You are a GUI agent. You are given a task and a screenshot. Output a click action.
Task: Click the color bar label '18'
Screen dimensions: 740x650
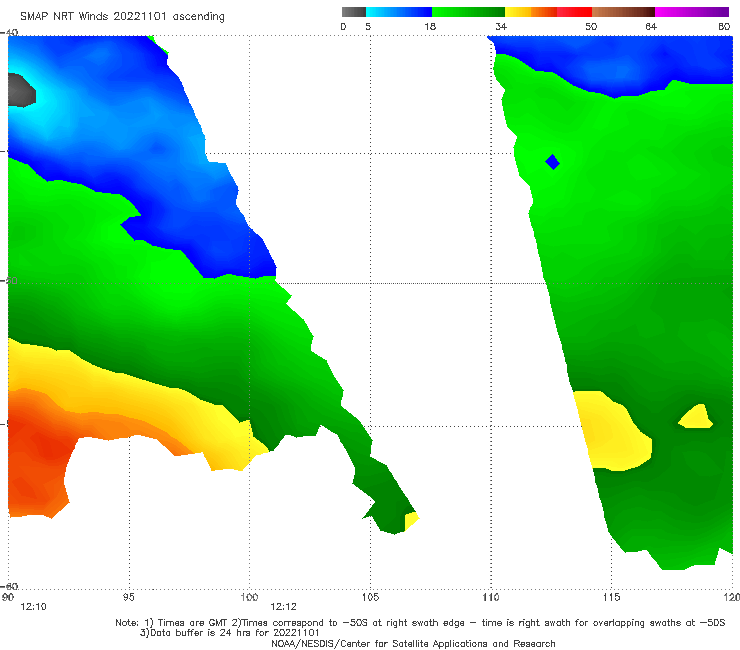[x=430, y=27]
